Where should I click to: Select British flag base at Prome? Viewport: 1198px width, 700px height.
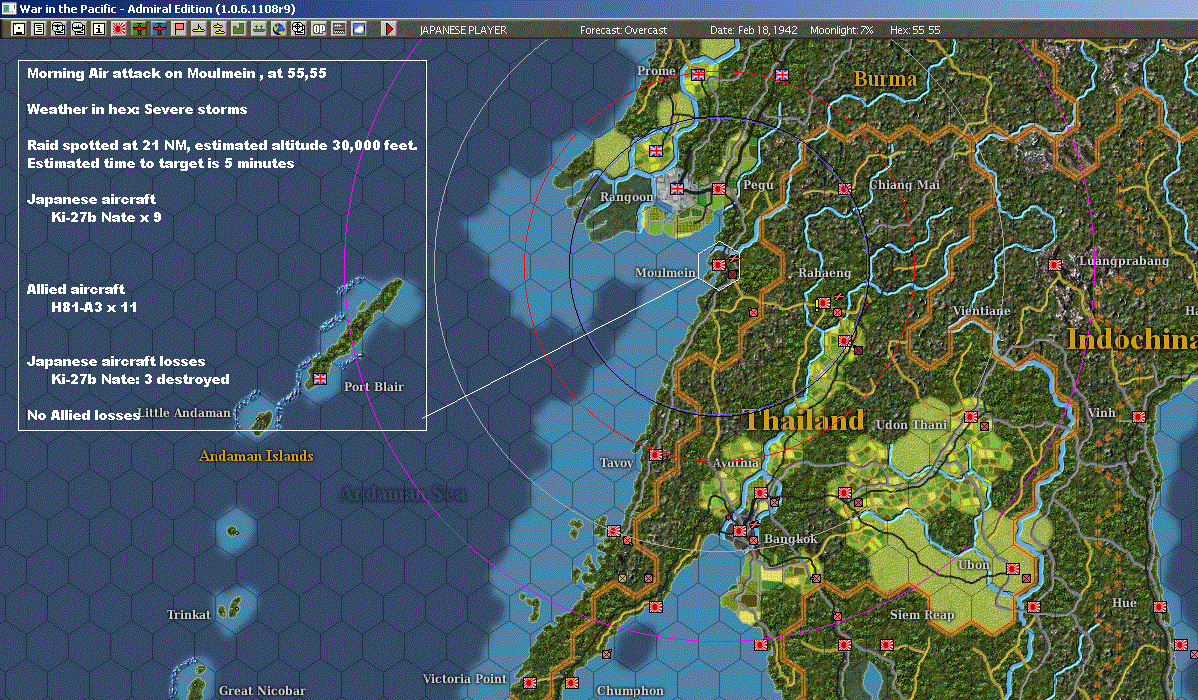(698, 74)
